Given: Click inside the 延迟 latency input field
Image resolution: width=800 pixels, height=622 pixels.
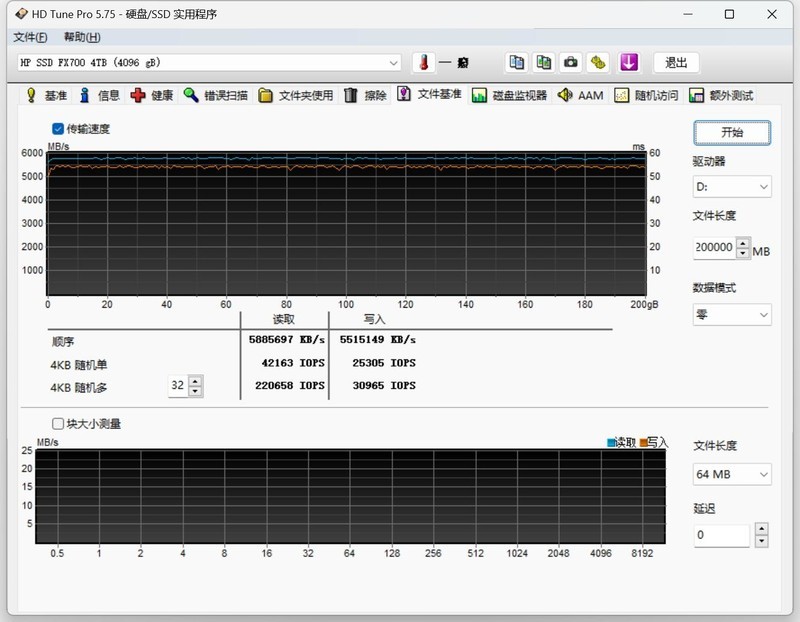Looking at the screenshot, I should [720, 535].
